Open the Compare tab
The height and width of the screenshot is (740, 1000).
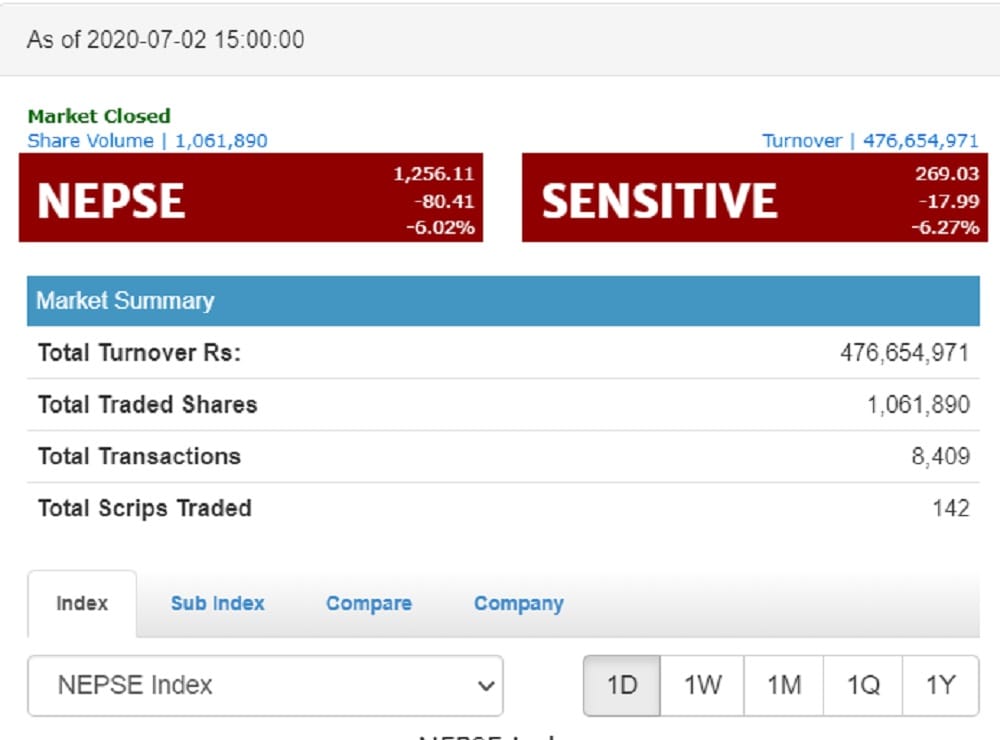[x=369, y=603]
